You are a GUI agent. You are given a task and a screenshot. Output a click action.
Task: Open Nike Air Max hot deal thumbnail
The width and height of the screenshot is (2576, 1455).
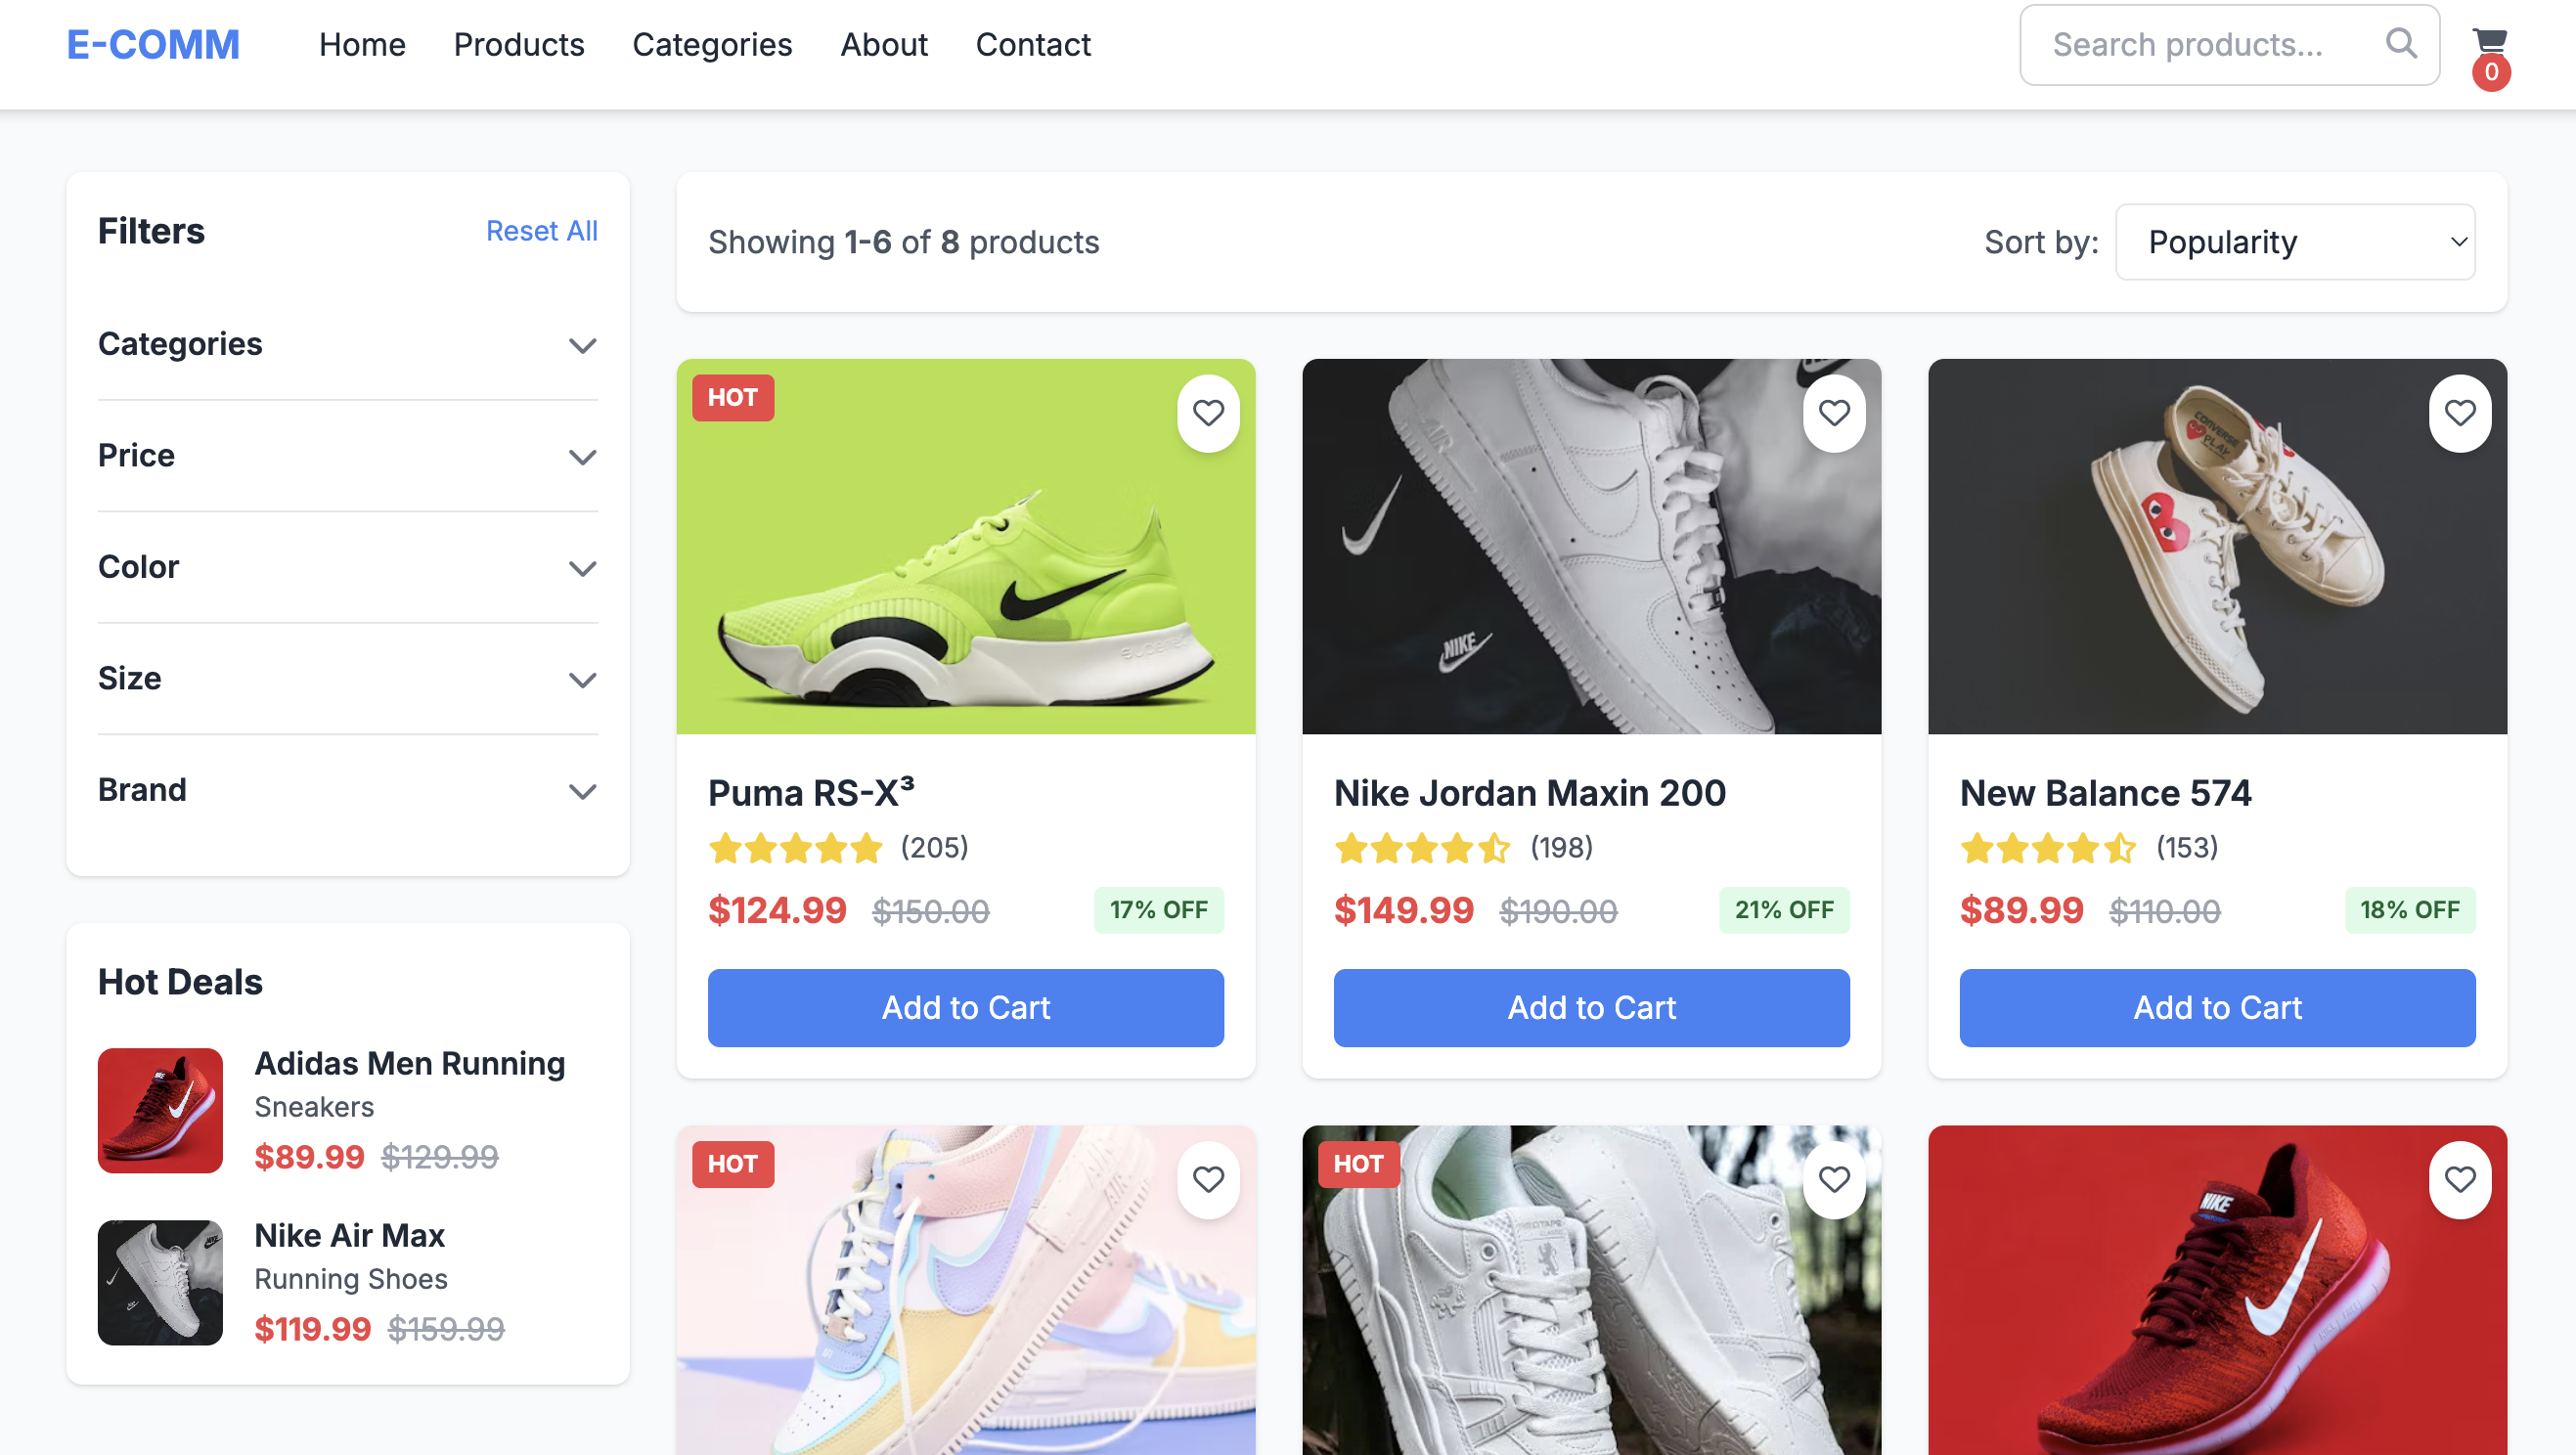click(x=160, y=1282)
